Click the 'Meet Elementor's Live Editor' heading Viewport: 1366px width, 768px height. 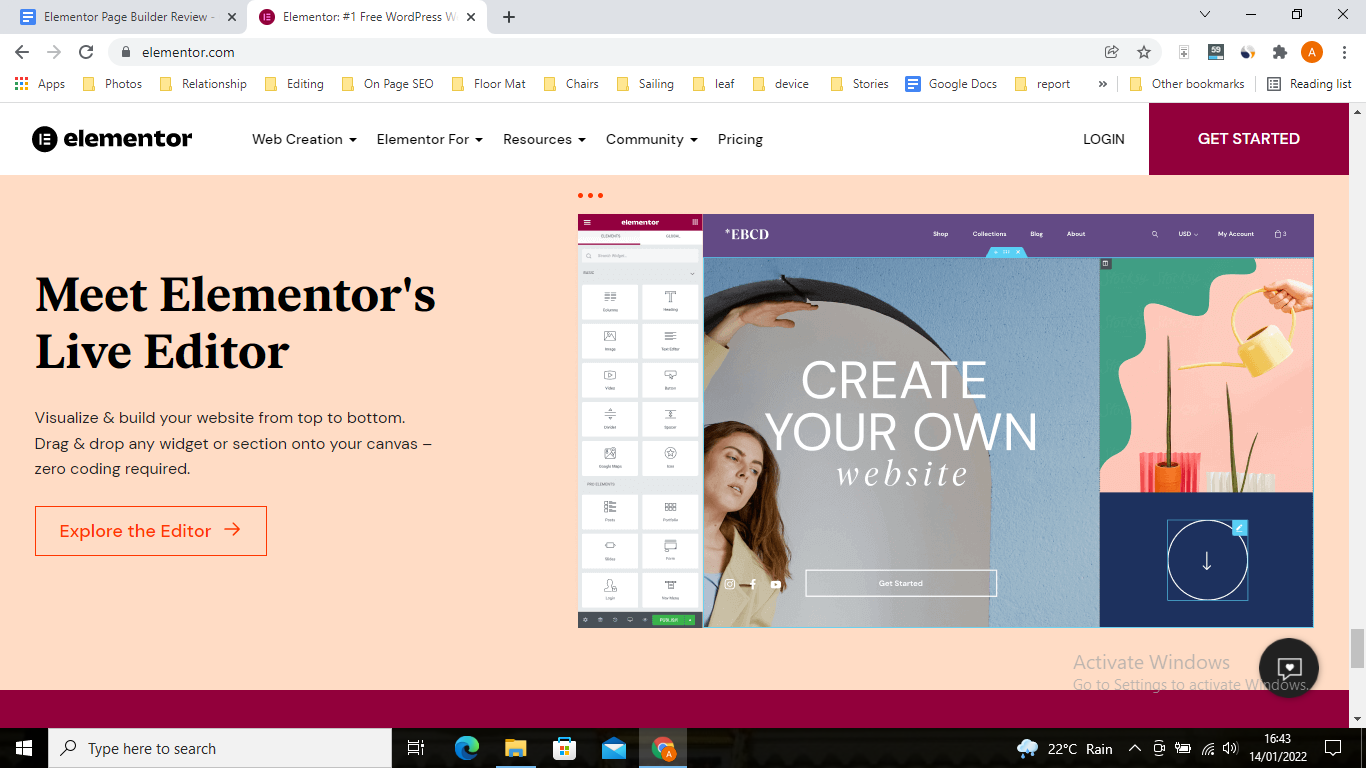235,323
